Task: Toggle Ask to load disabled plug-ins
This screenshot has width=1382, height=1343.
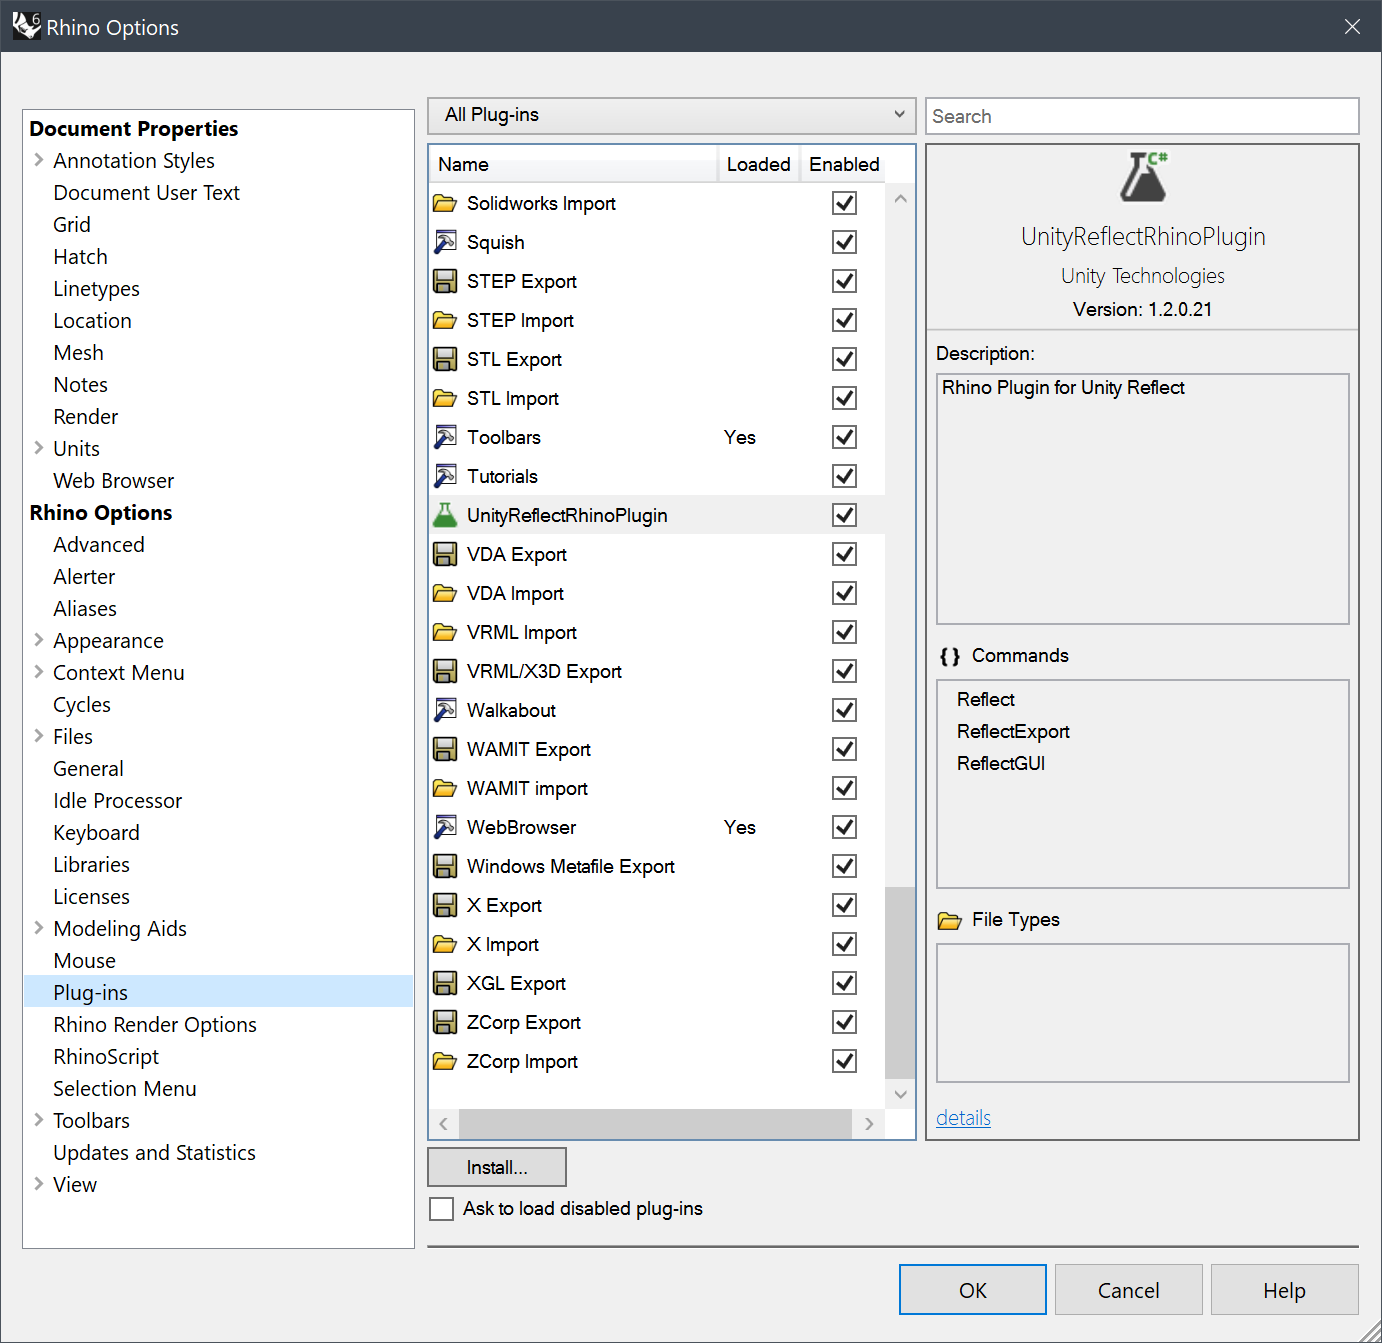Action: (x=441, y=1209)
